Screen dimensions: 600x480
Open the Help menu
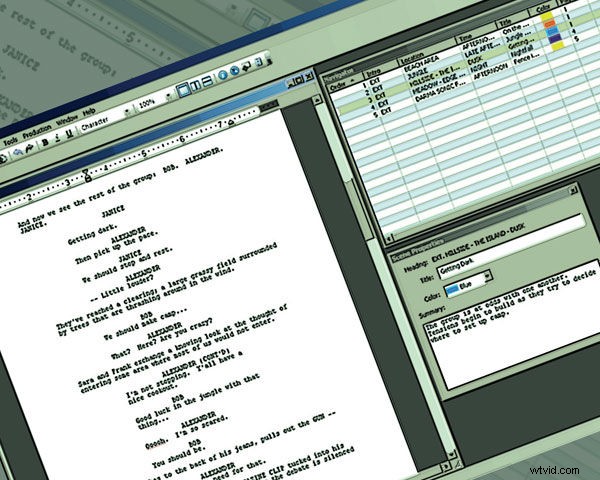tap(89, 112)
